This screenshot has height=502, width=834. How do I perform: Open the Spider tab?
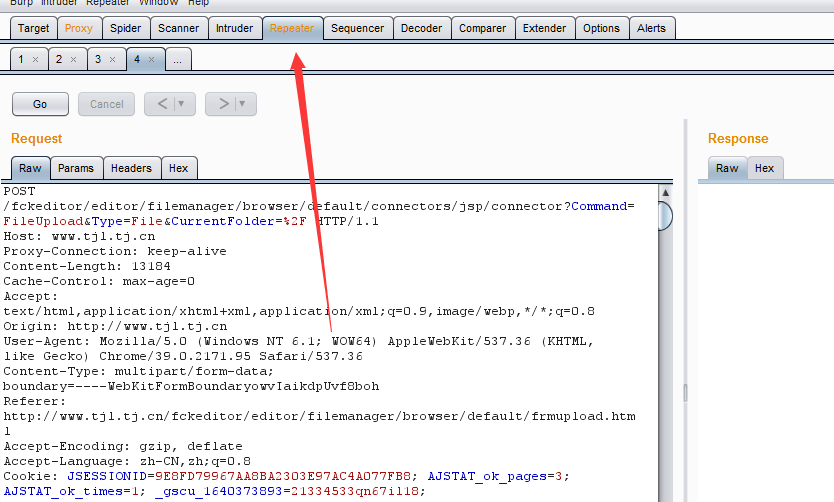[x=126, y=28]
